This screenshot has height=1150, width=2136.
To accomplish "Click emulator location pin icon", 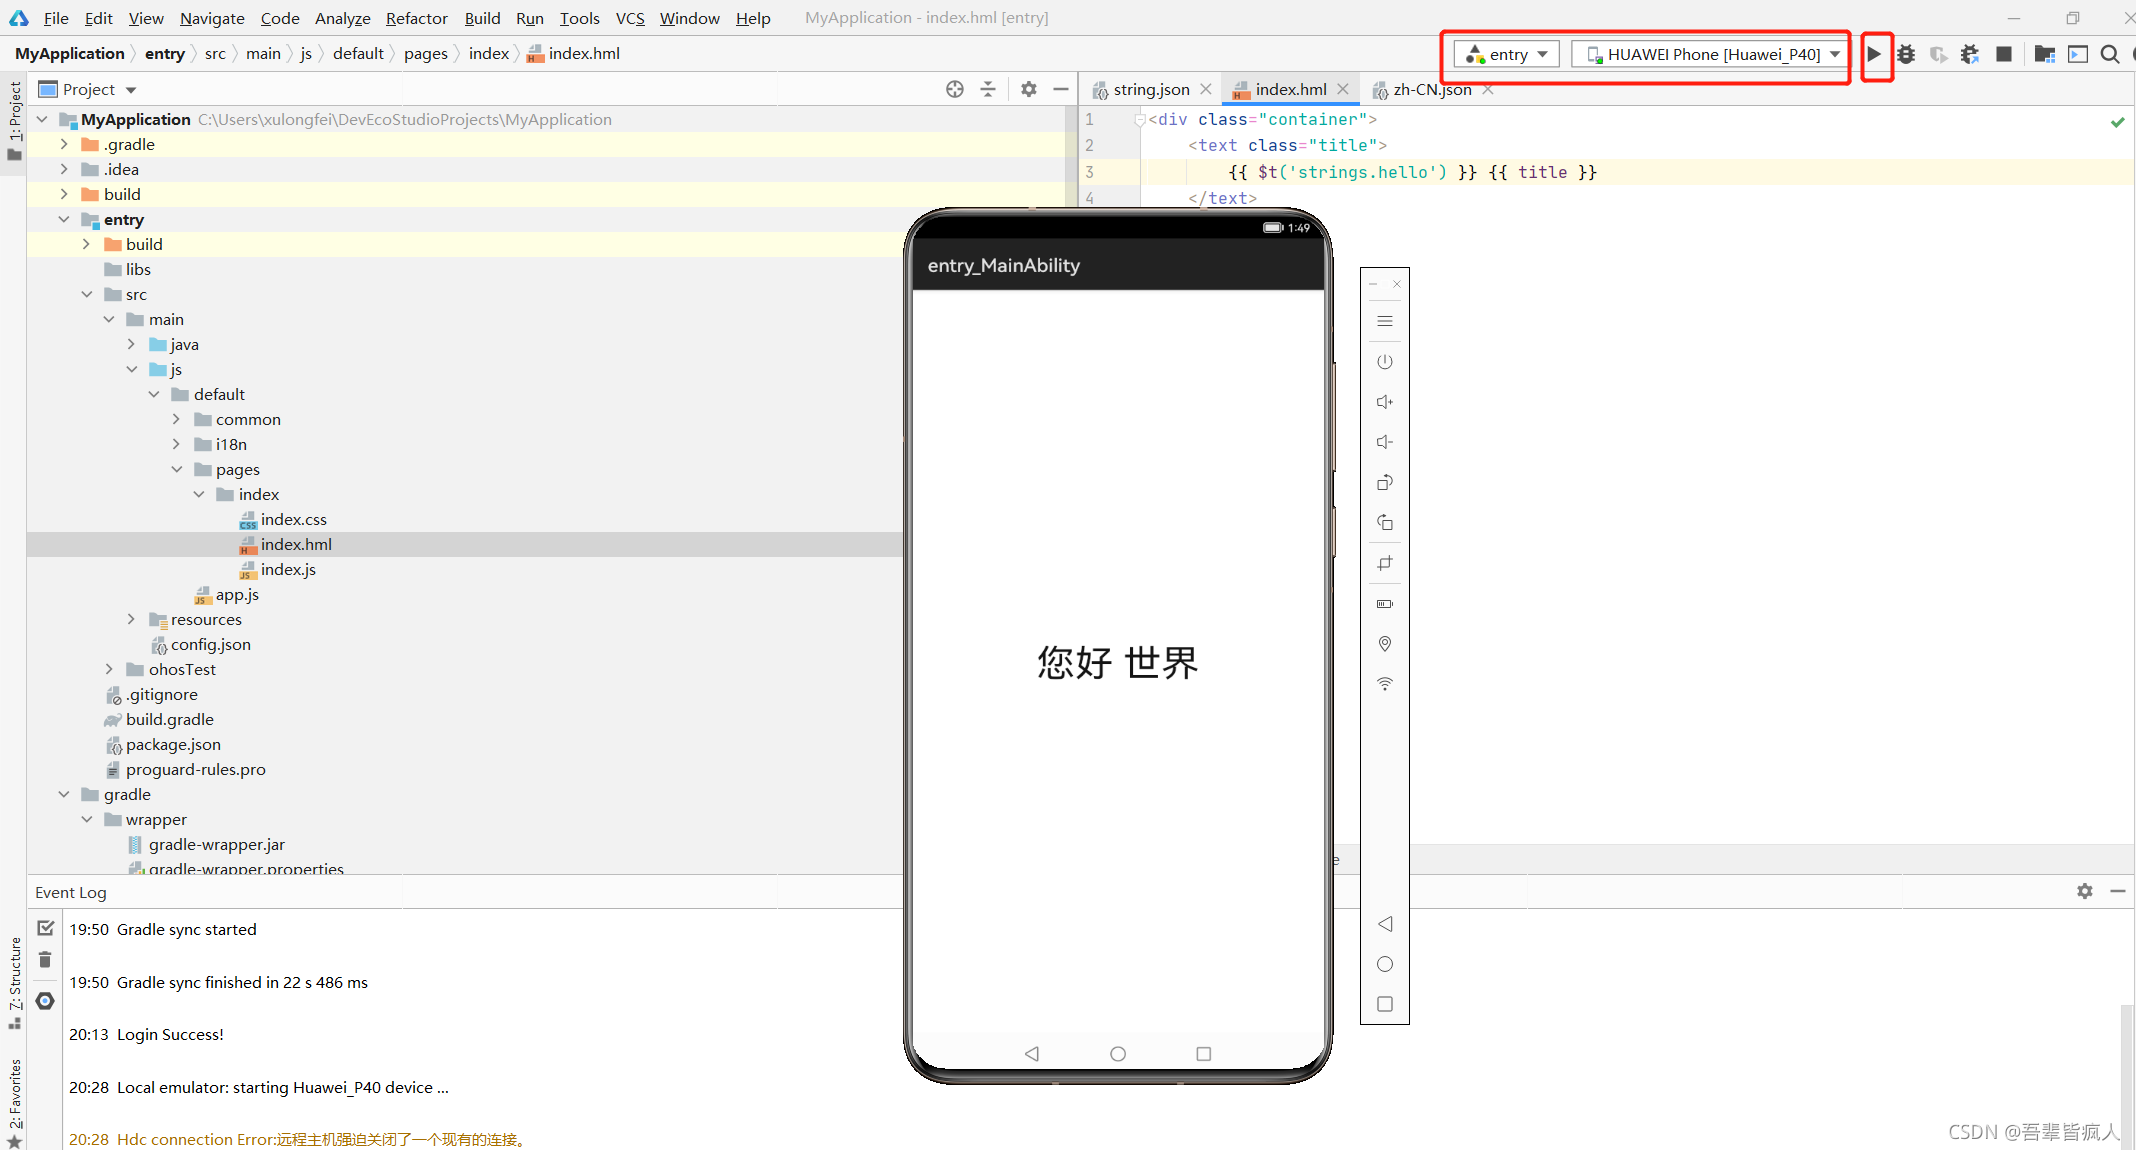I will [x=1385, y=644].
